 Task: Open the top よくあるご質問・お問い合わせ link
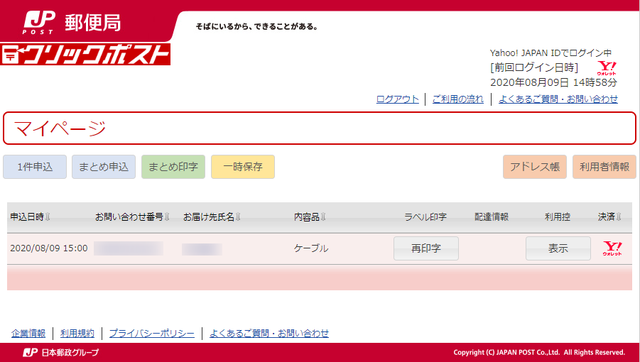point(558,99)
